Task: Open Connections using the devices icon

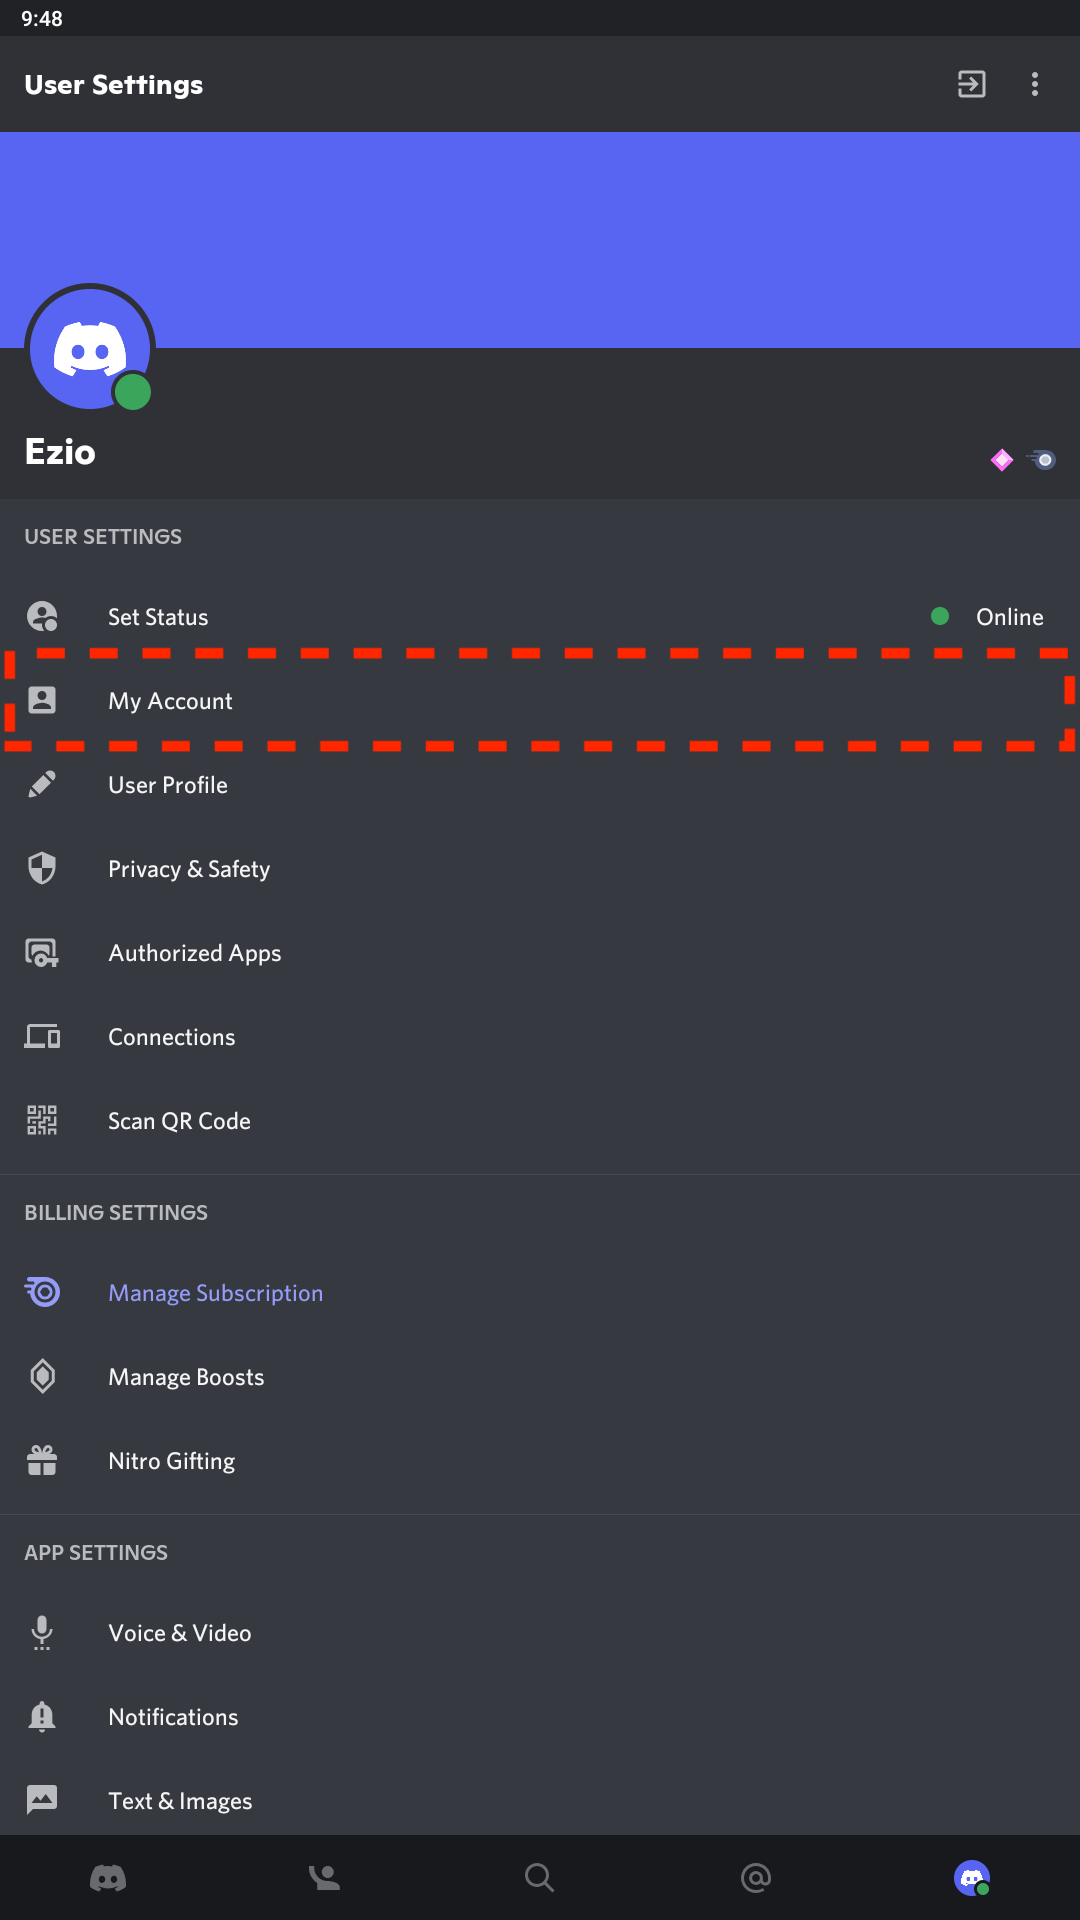Action: (42, 1037)
